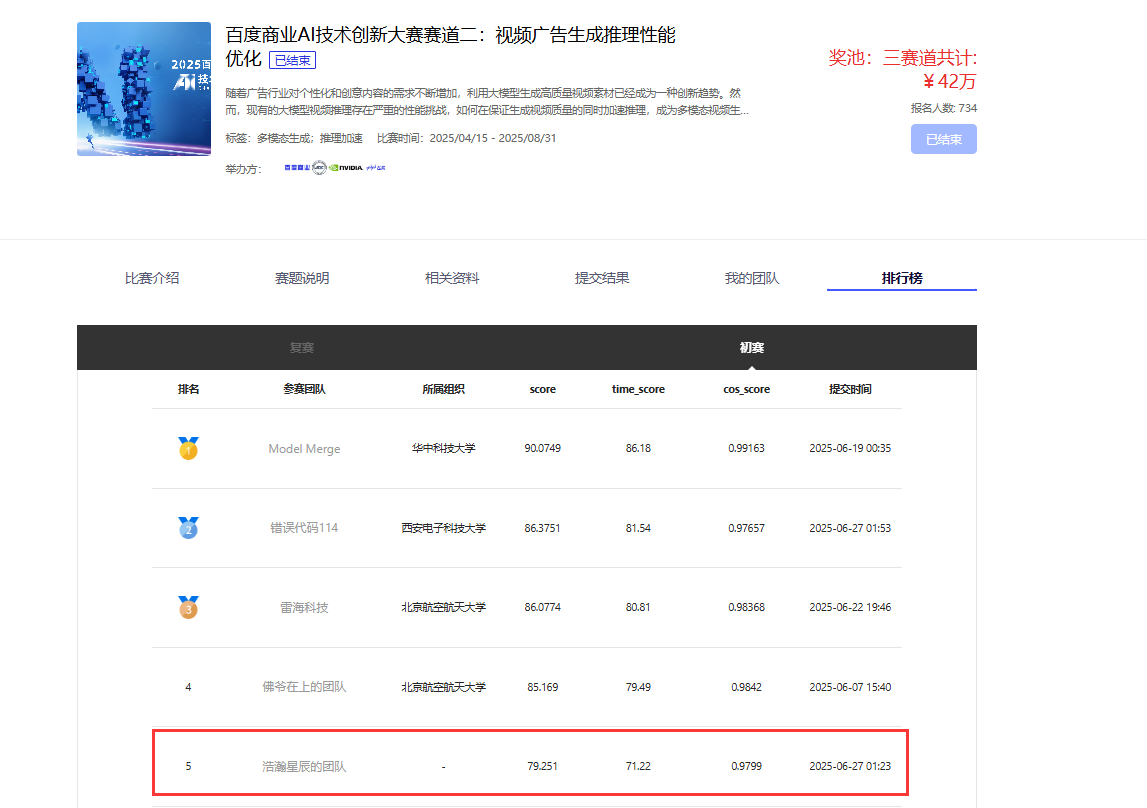Image resolution: width=1147 pixels, height=808 pixels.
Task: Click time_score value 86.18
Action: point(638,448)
